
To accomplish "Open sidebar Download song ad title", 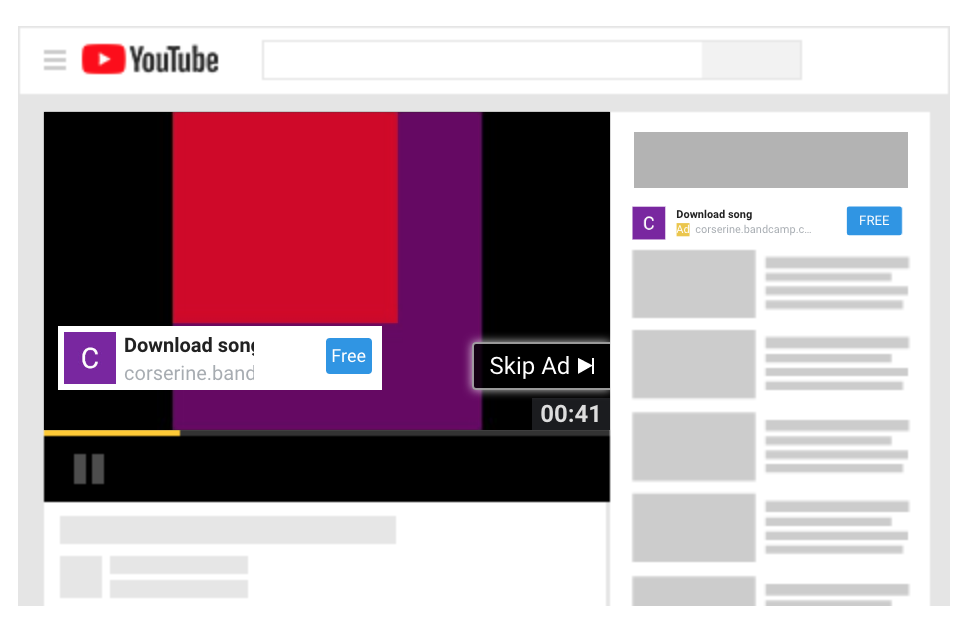I will click(714, 214).
